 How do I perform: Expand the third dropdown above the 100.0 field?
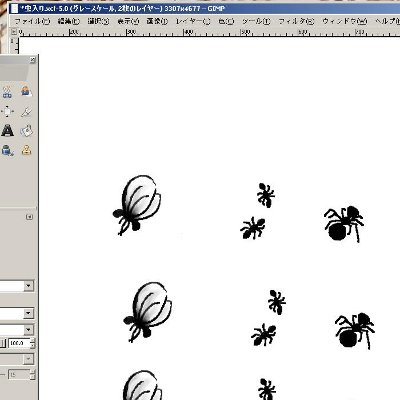[28, 330]
